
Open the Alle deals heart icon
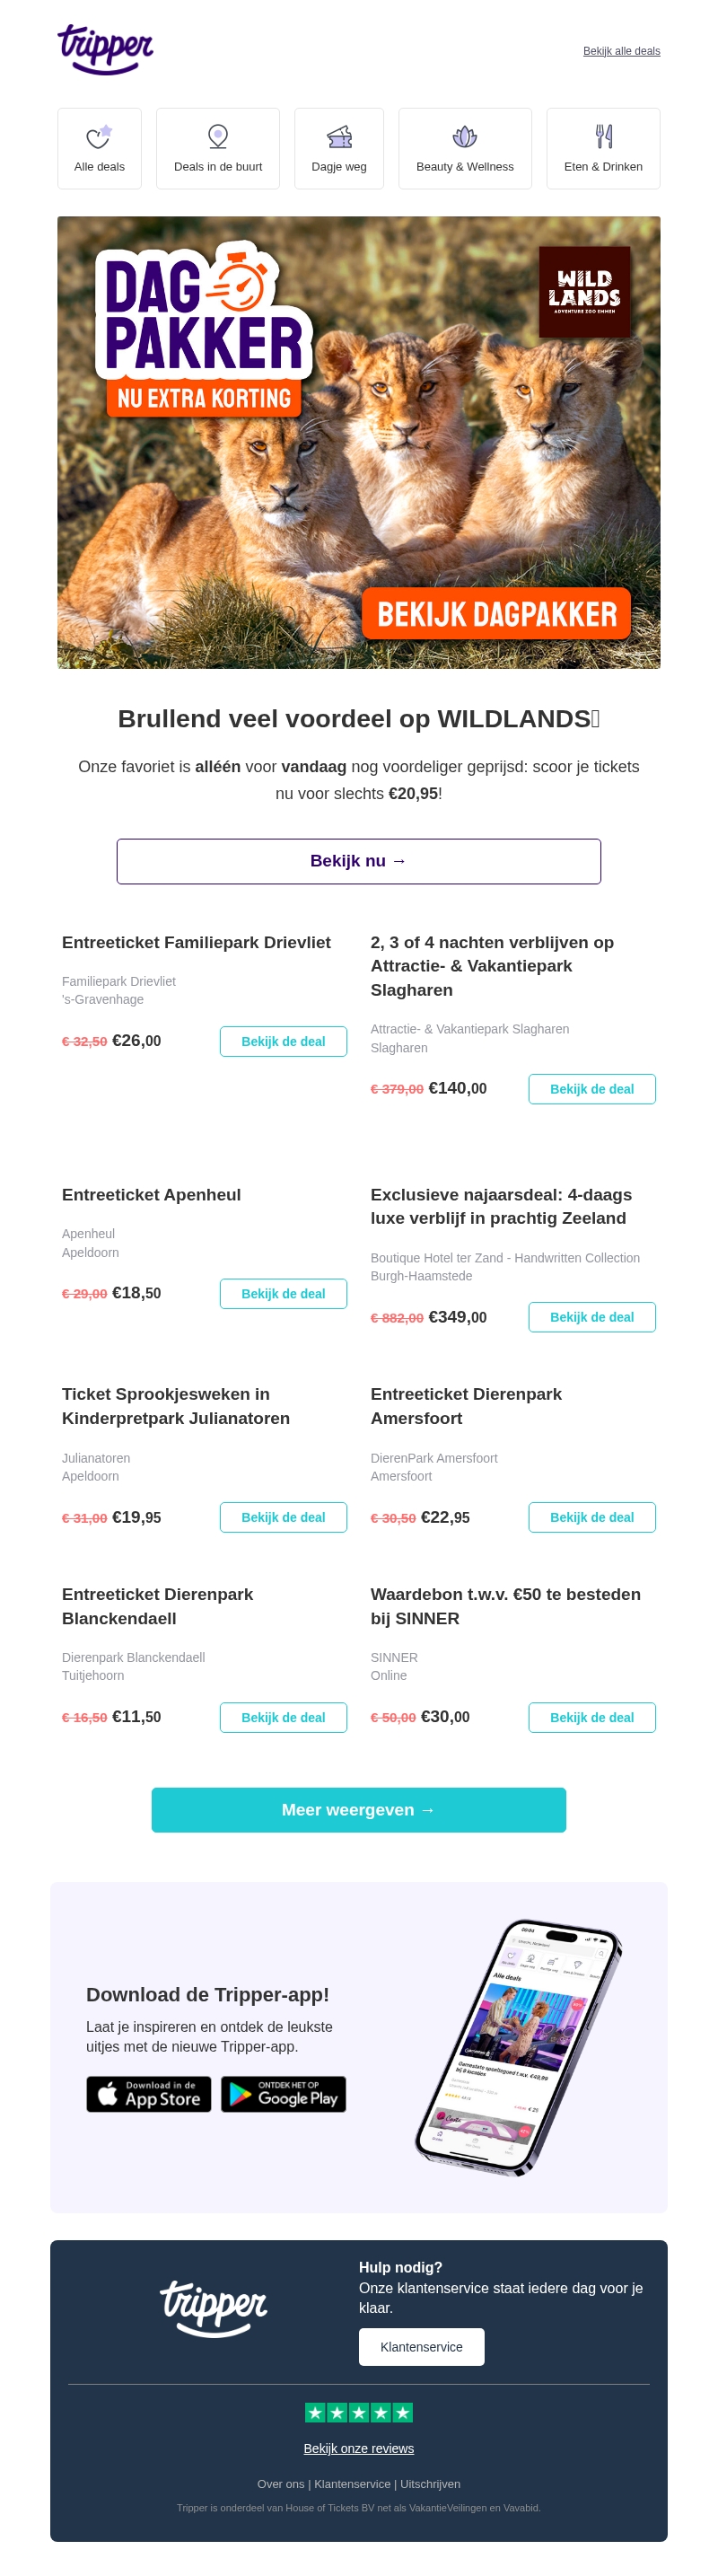click(98, 137)
